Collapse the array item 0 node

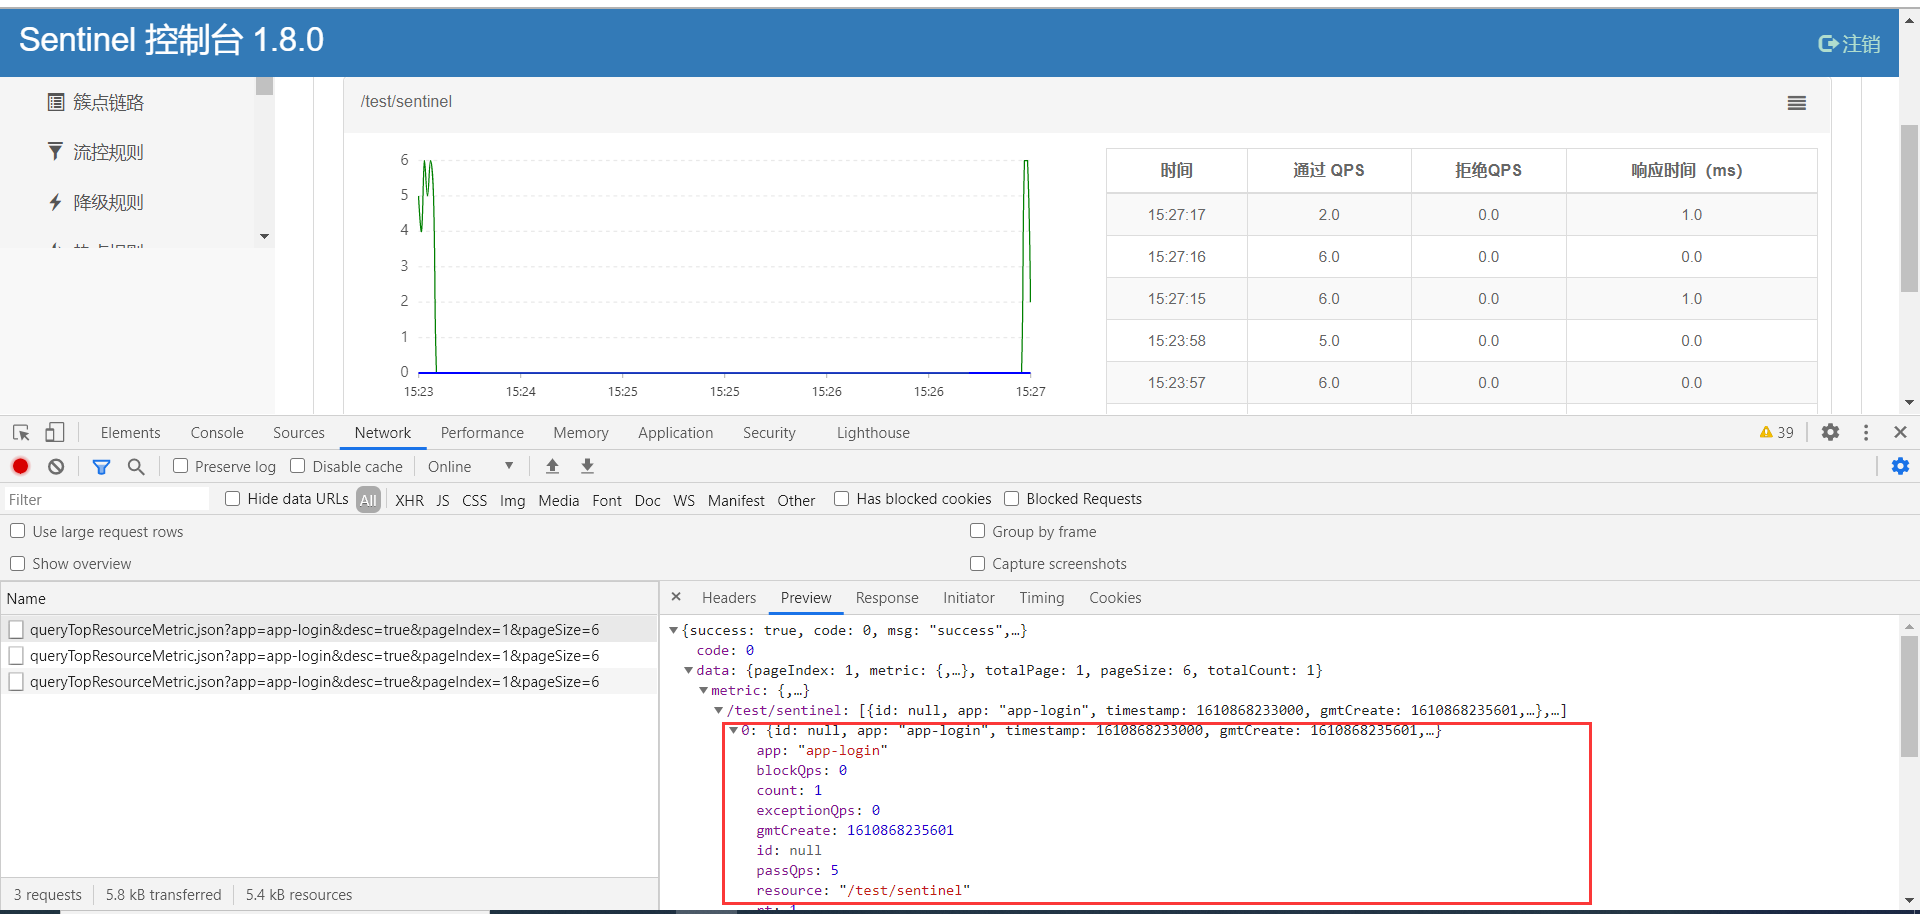733,731
